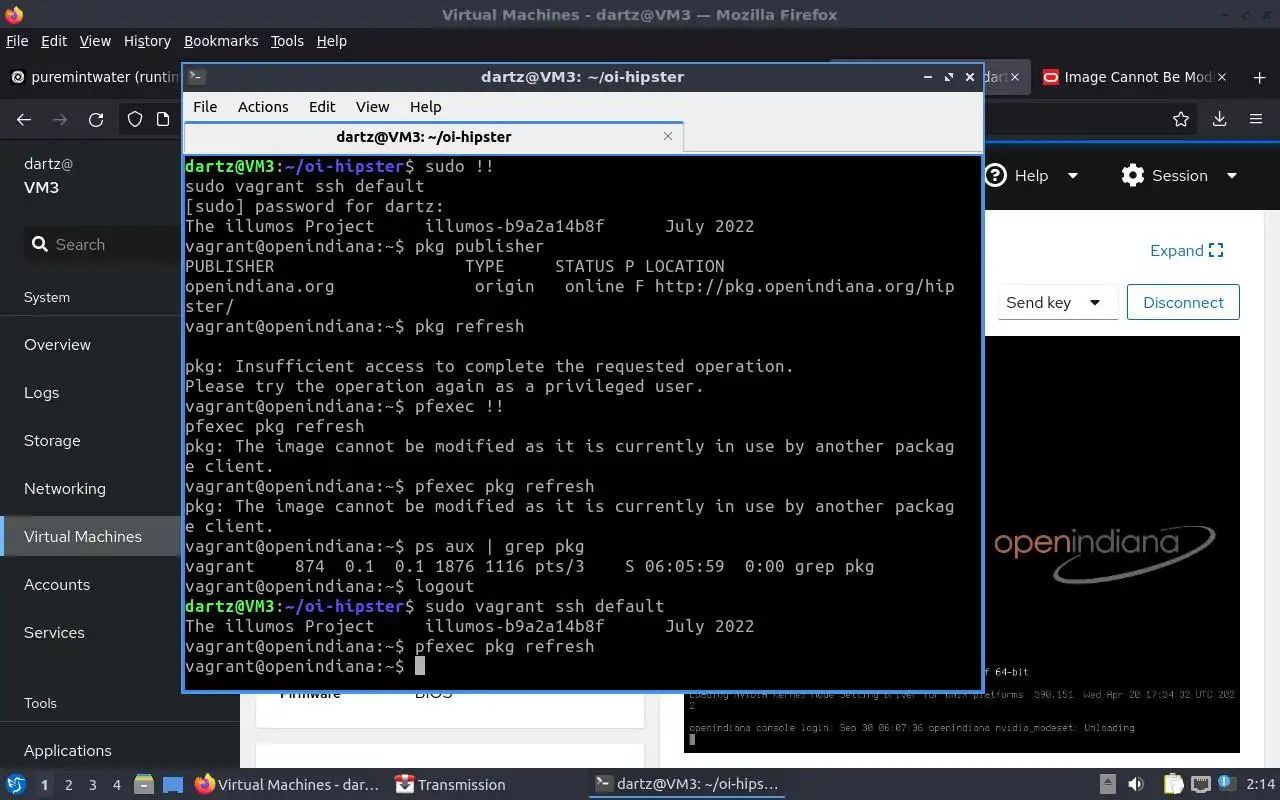Open the terminal's Edit menu
Image resolution: width=1280 pixels, height=800 pixels.
[322, 107]
